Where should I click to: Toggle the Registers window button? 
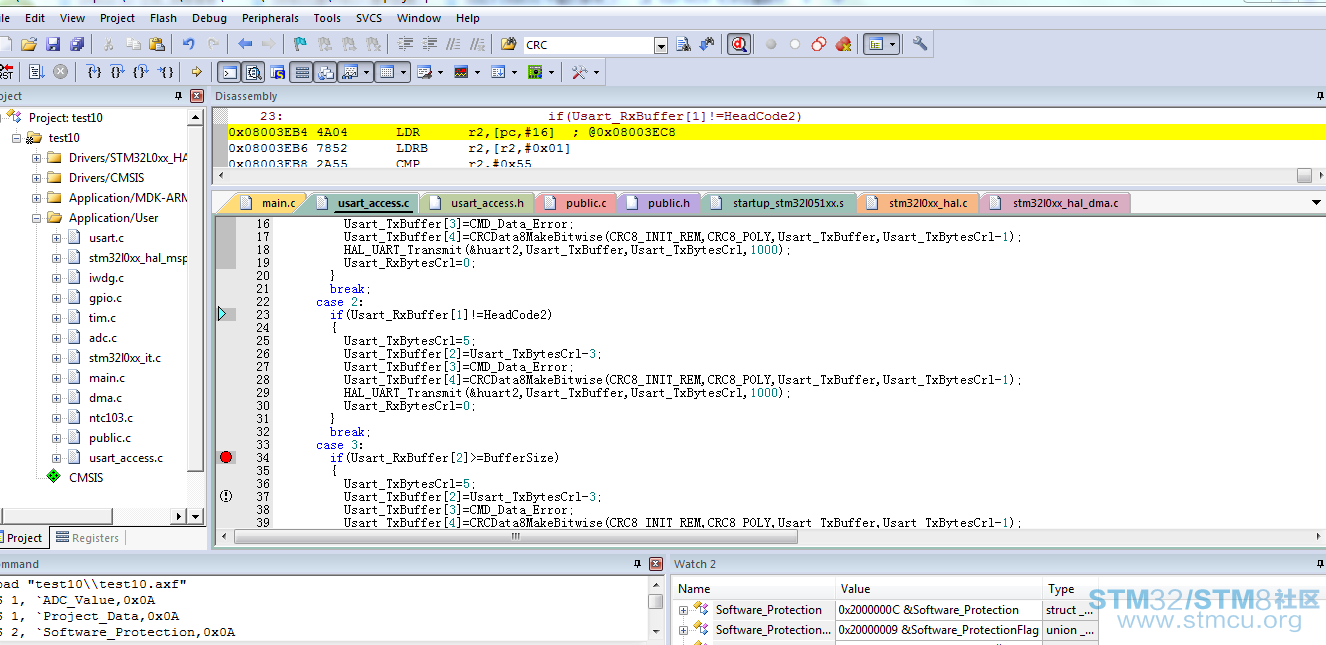(x=302, y=72)
